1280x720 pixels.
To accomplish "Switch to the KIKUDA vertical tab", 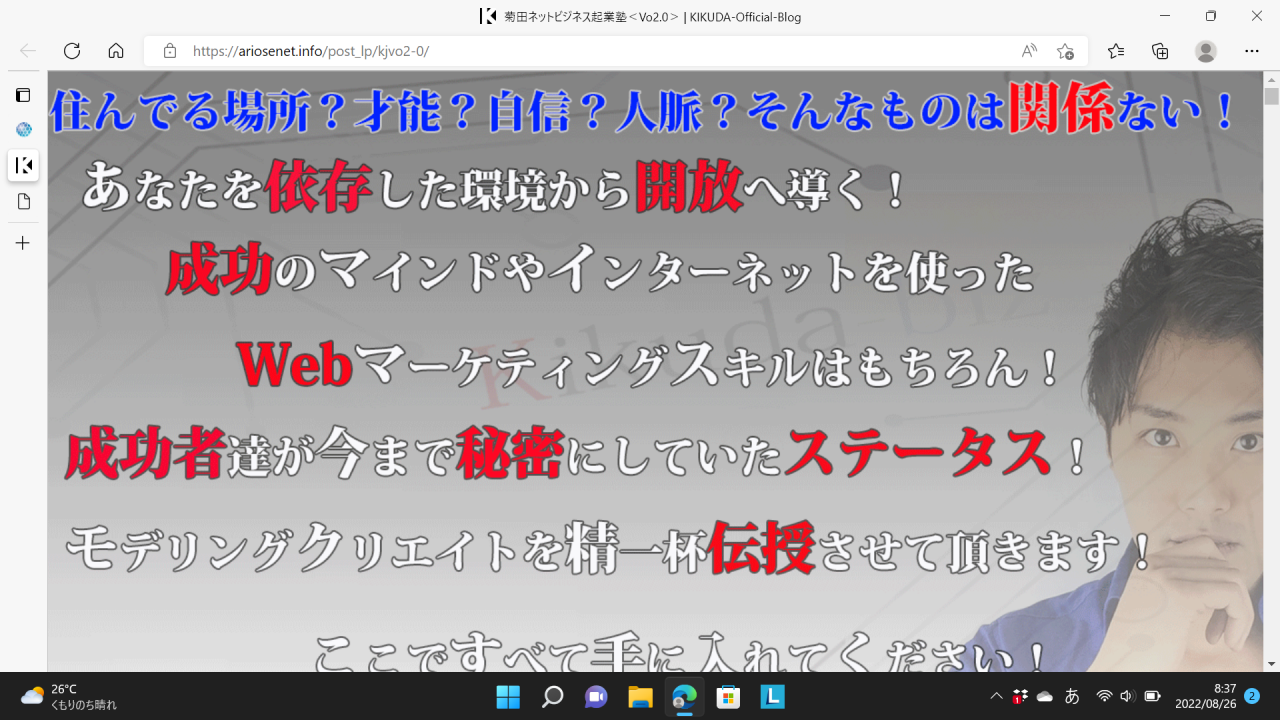I will (23, 165).
